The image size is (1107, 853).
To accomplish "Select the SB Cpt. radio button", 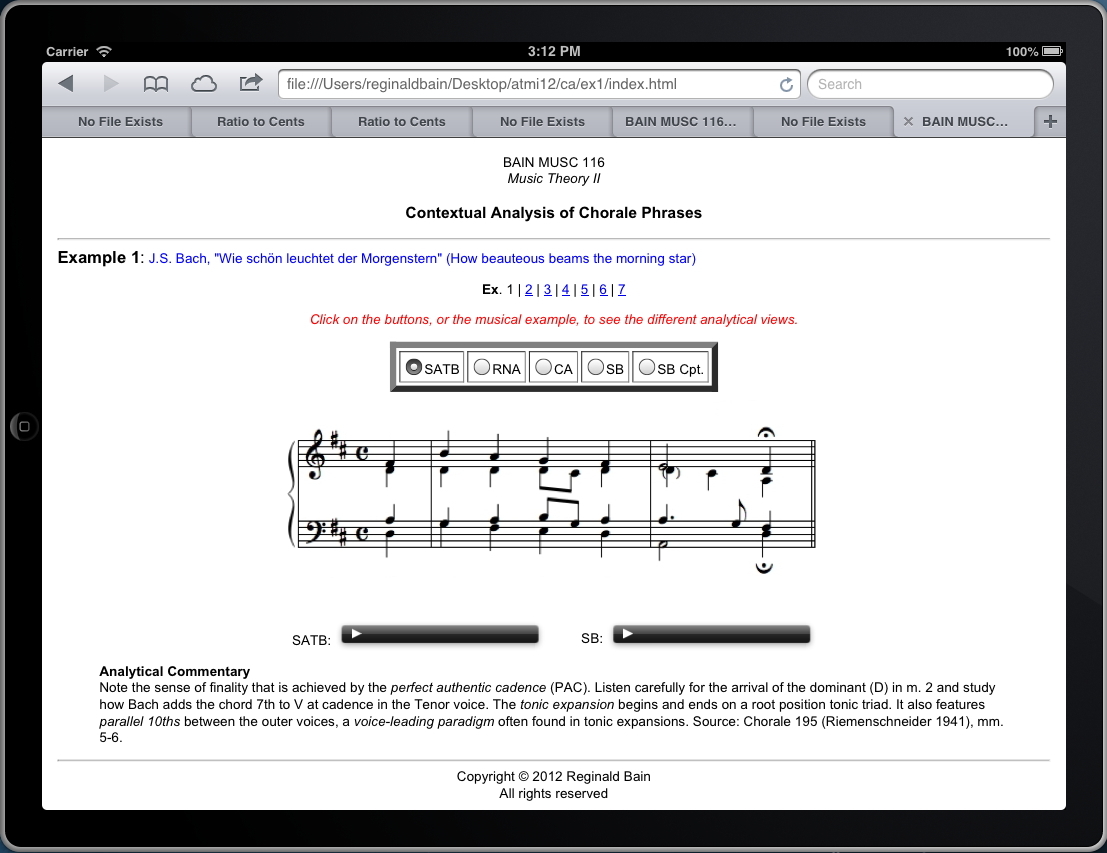I will coord(647,367).
